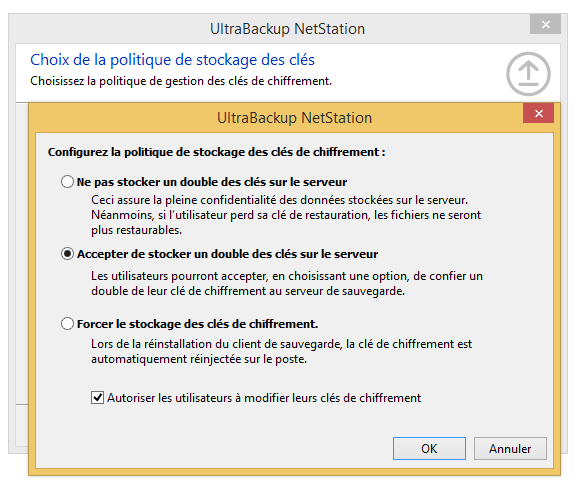Click the grey background window's title bar

(x=269, y=29)
